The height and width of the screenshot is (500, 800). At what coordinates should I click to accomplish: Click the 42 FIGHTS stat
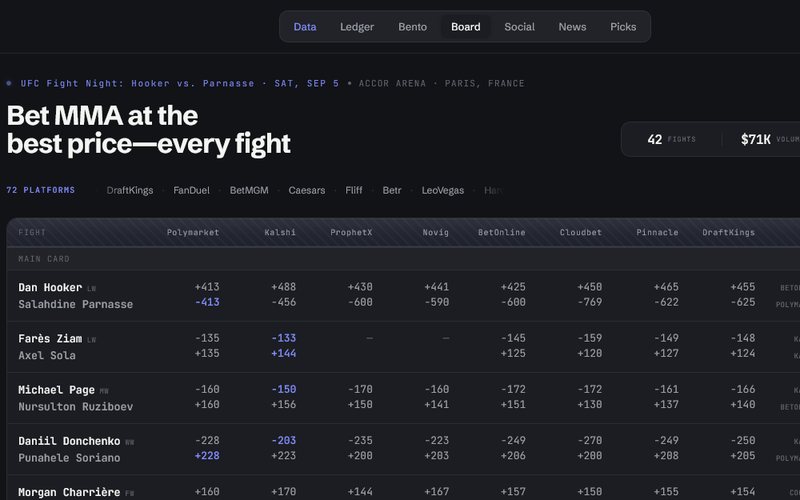point(671,139)
